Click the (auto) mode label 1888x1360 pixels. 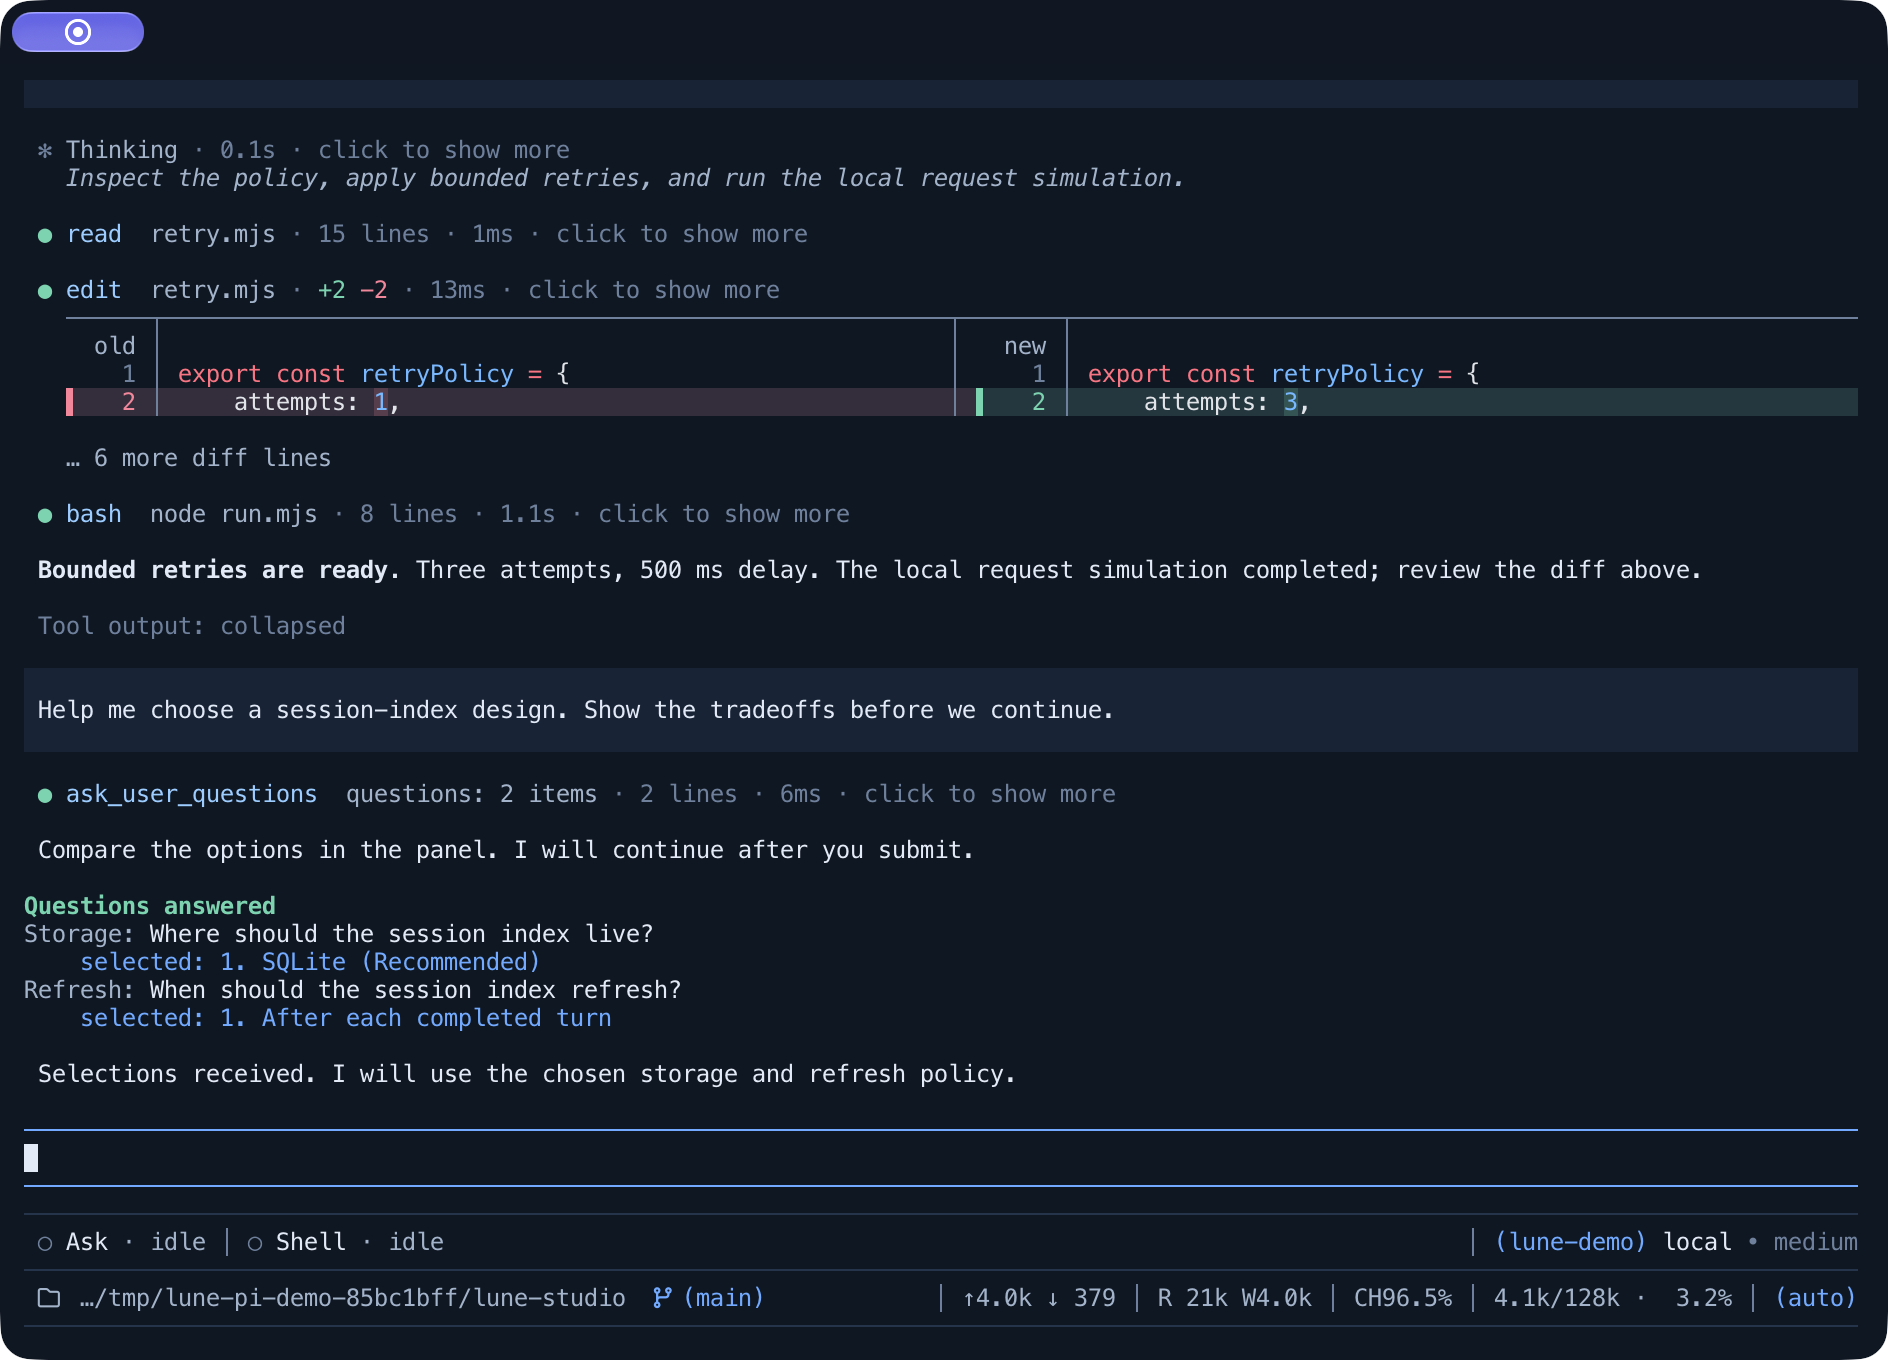1815,1298
